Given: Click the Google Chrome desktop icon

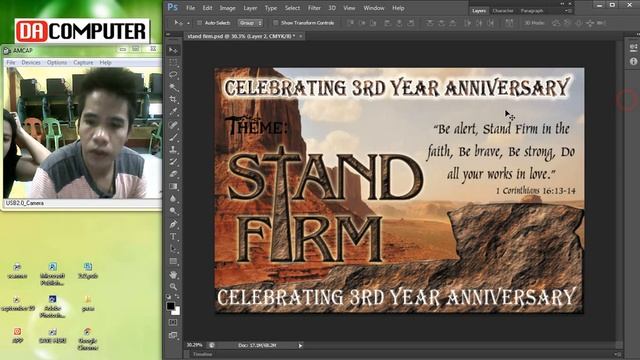Looking at the screenshot, I should point(87,339).
